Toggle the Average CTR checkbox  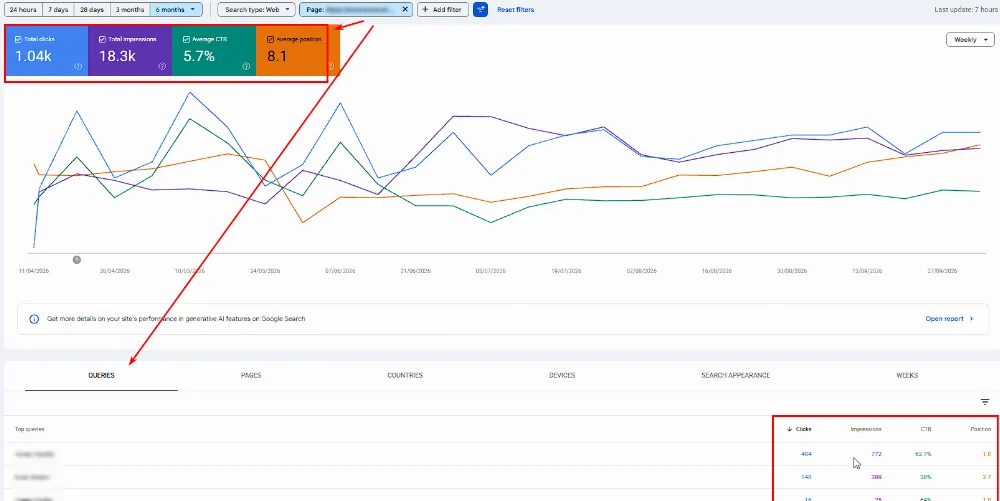point(186,39)
